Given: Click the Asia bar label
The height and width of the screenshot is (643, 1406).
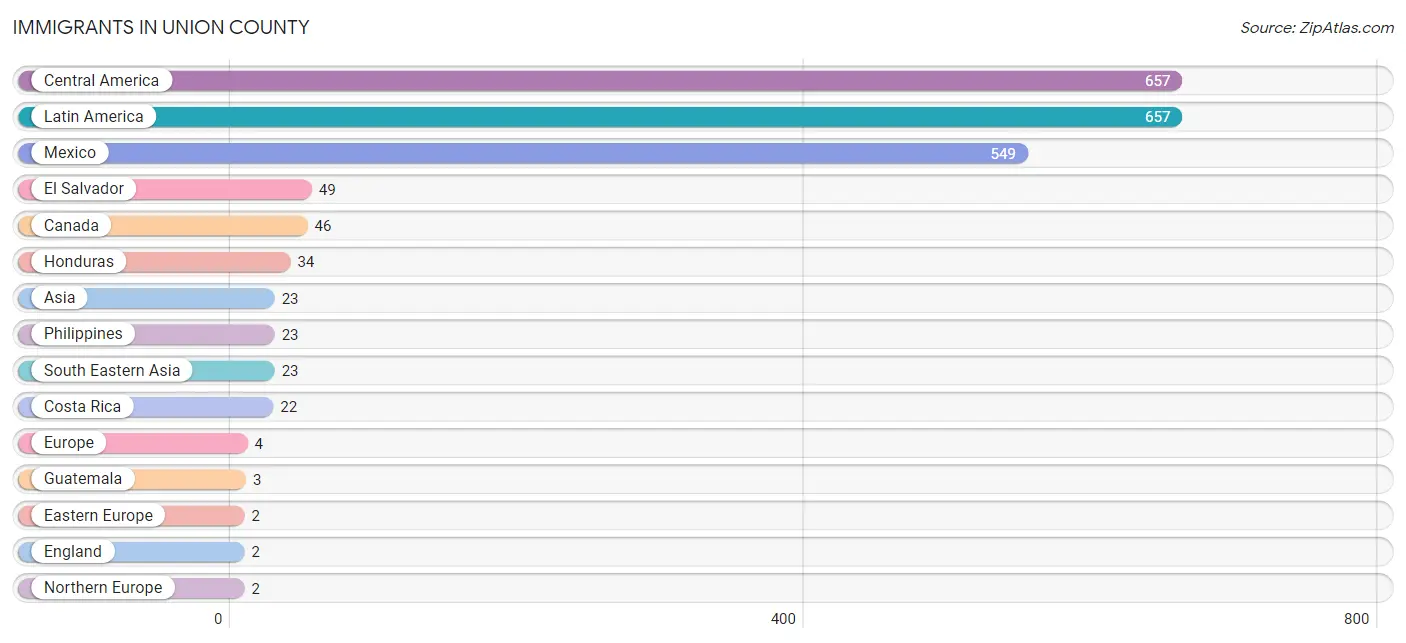Looking at the screenshot, I should click(60, 298).
